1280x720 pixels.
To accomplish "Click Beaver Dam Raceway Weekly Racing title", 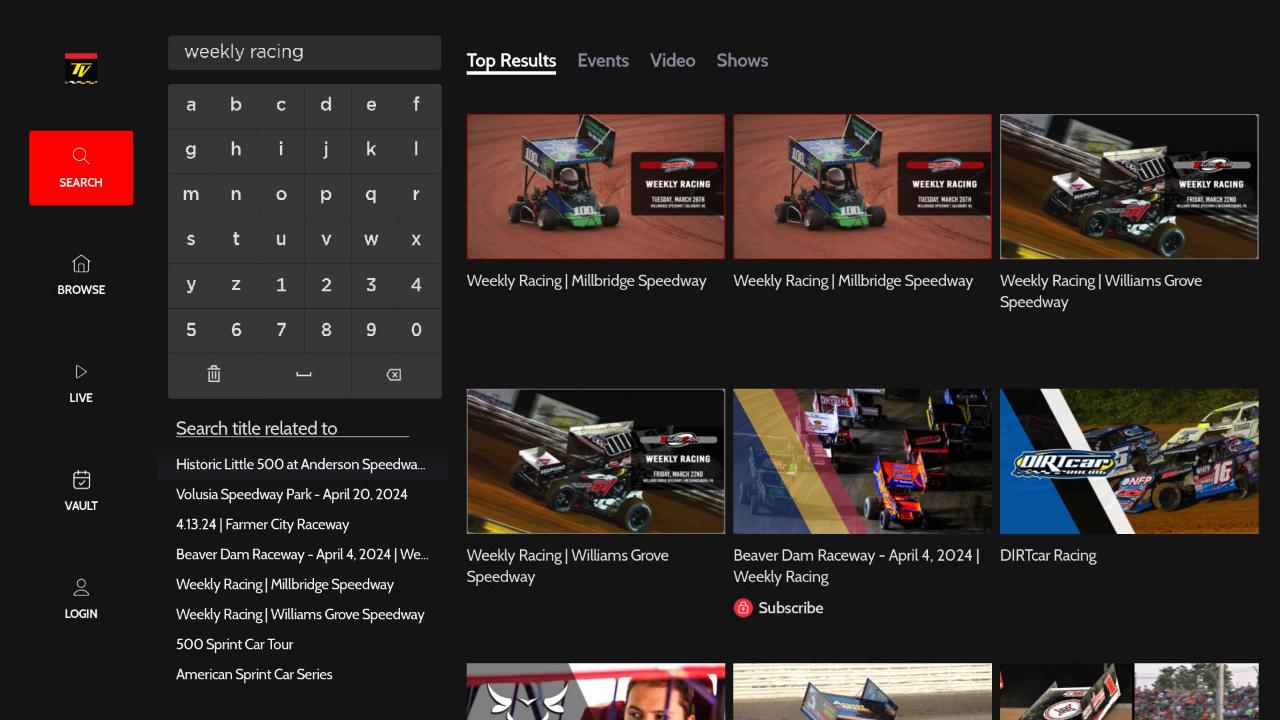I will click(x=856, y=566).
